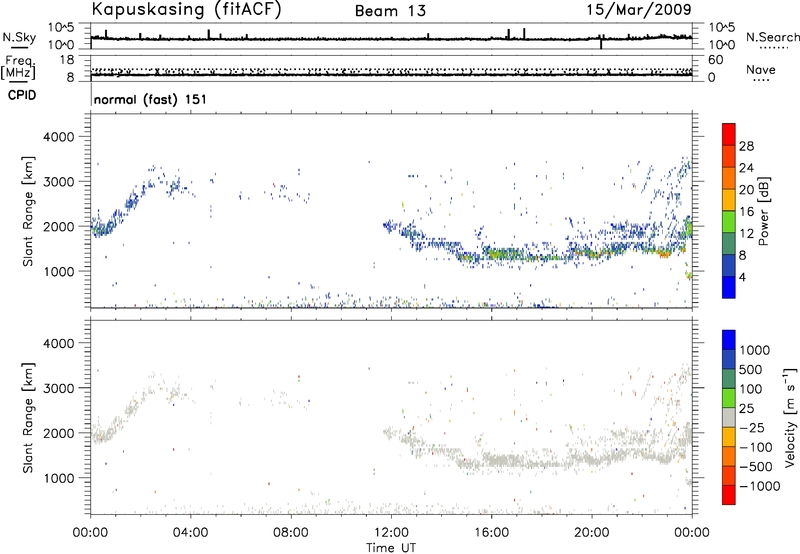
Task: Click the "24" label on Power scale
Action: pos(746,168)
